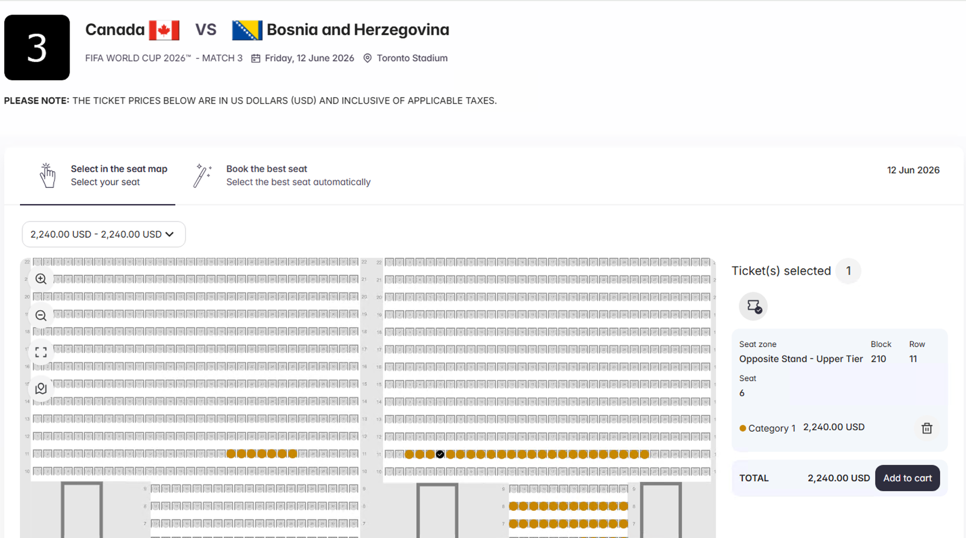Click the hand pointer seat selection icon
The width and height of the screenshot is (966, 538).
tap(47, 176)
